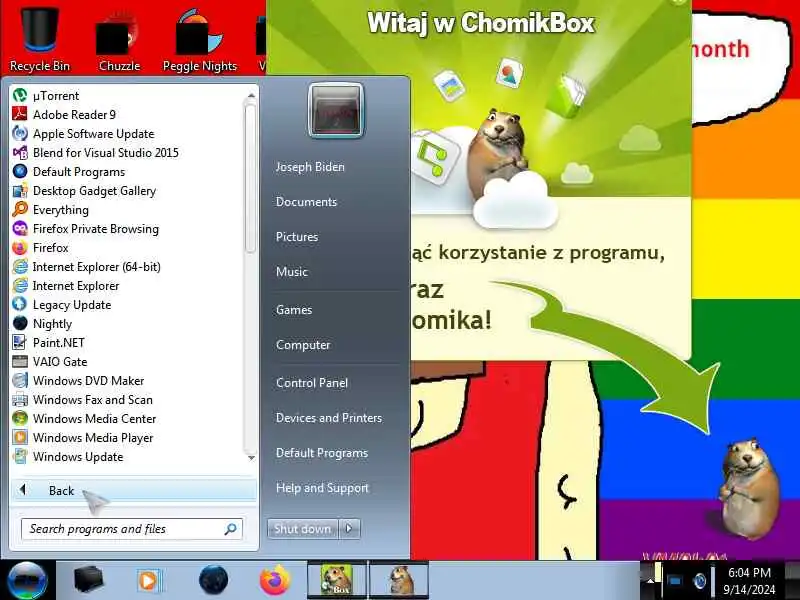Click the programs list scroll up arrow
Viewport: 800px width, 600px height.
(x=251, y=95)
